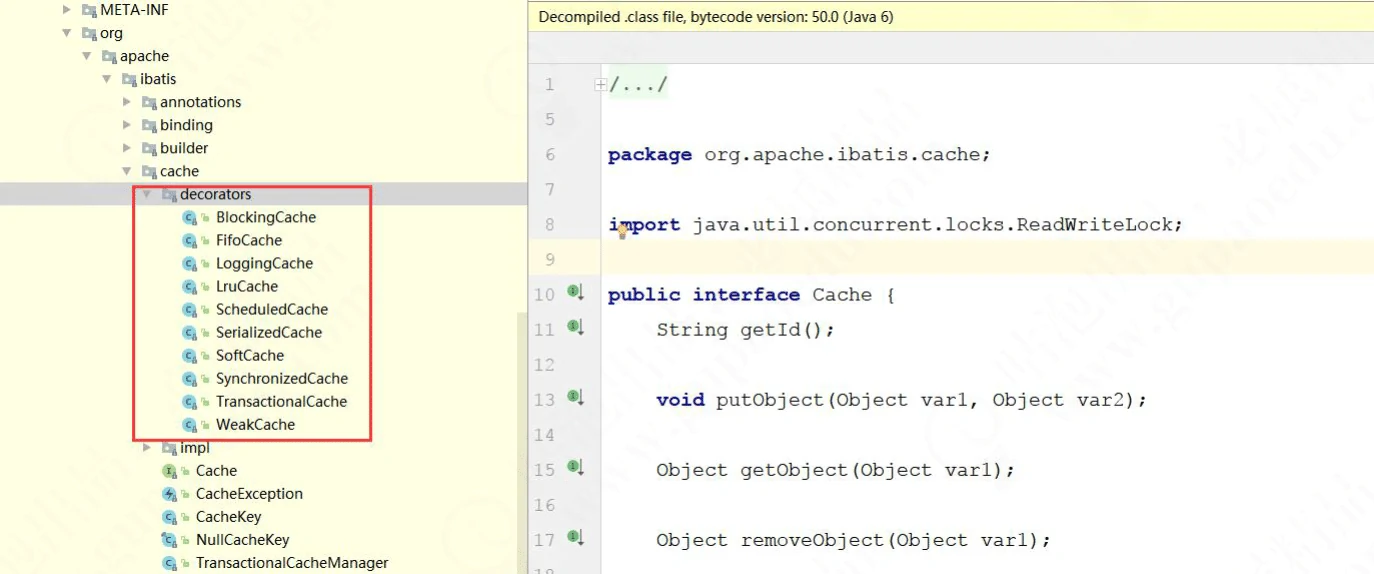Click the NullCacheKey class icon
1374x574 pixels.
[x=169, y=540]
